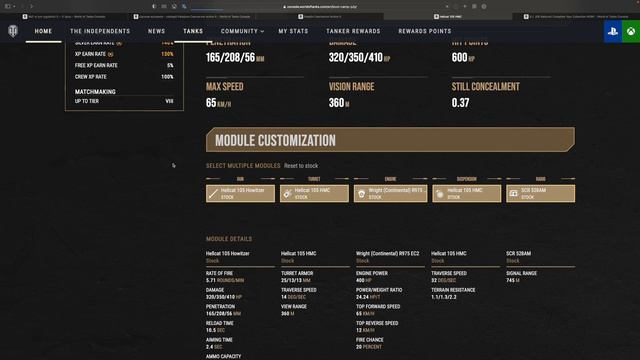Open the TANKS nav item

(193, 31)
